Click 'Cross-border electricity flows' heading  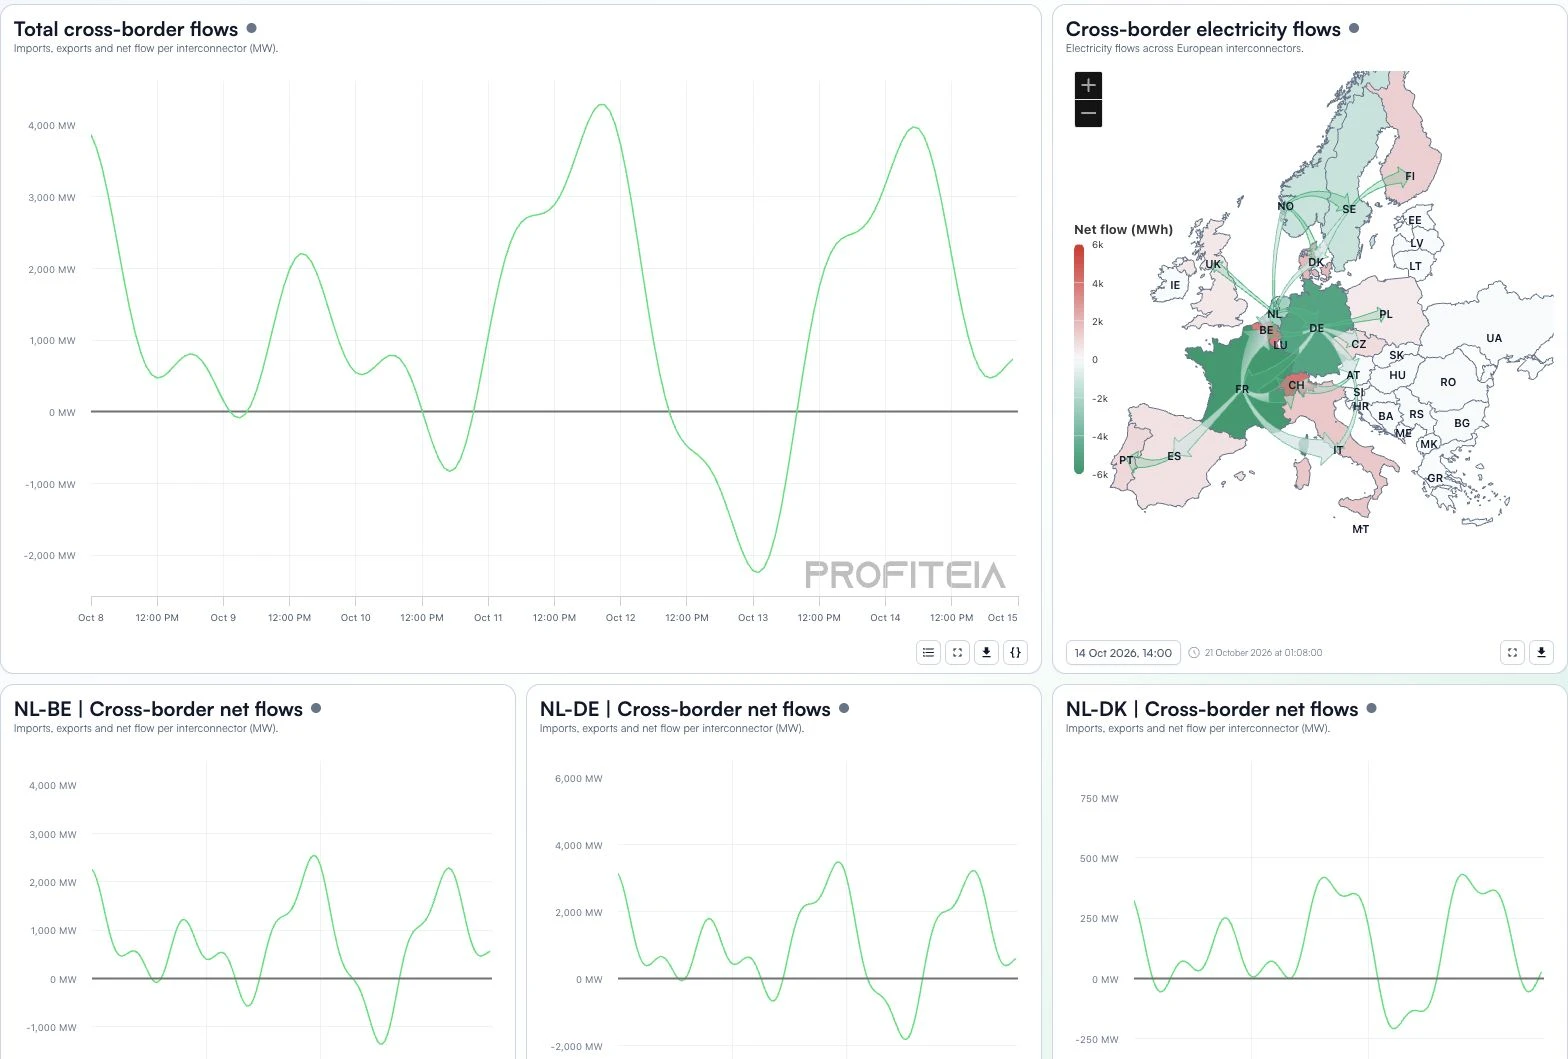(x=1203, y=29)
